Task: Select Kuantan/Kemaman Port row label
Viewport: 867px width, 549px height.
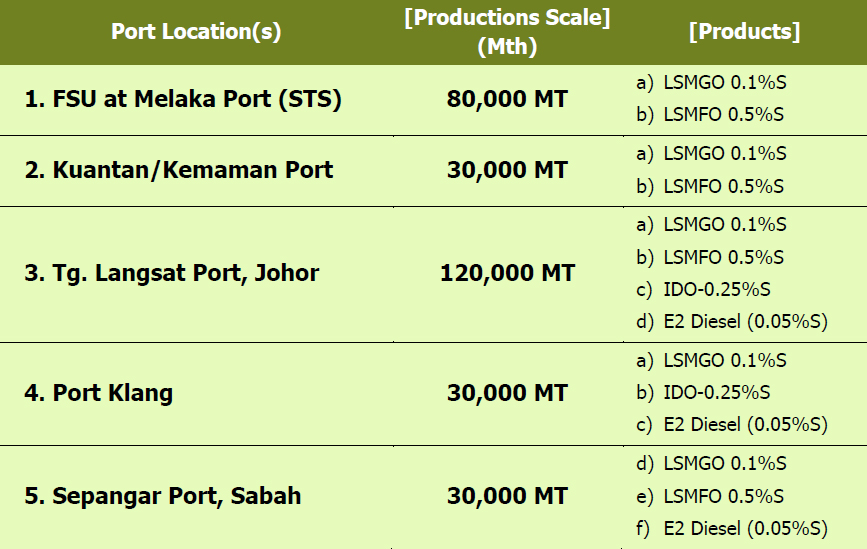Action: pos(179,170)
